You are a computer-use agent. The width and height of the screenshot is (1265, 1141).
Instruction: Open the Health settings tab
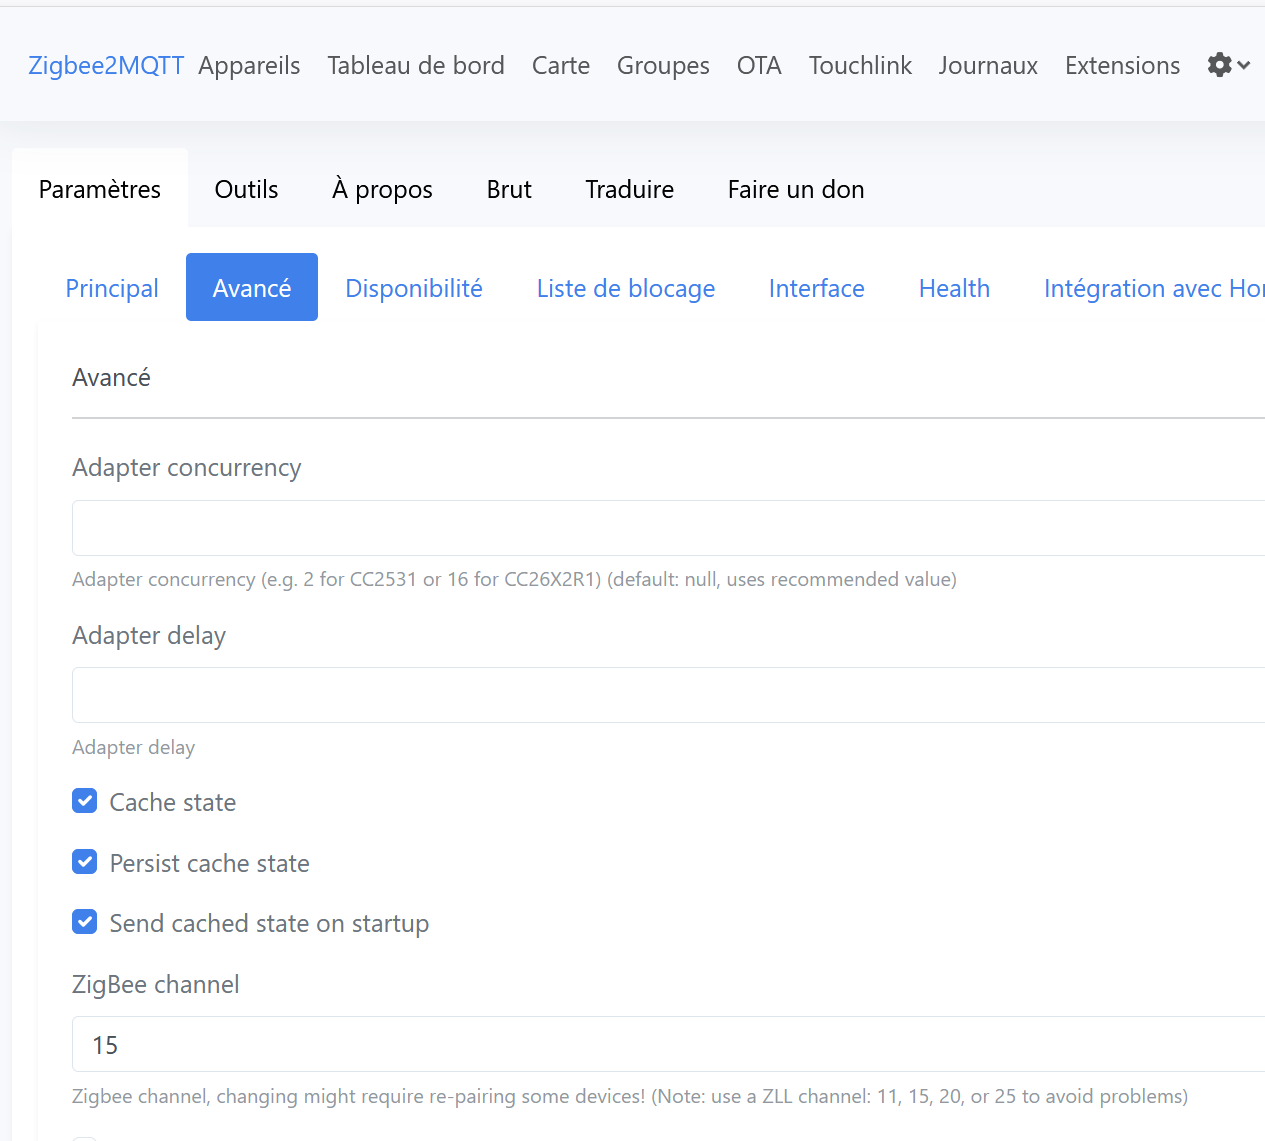coord(954,288)
